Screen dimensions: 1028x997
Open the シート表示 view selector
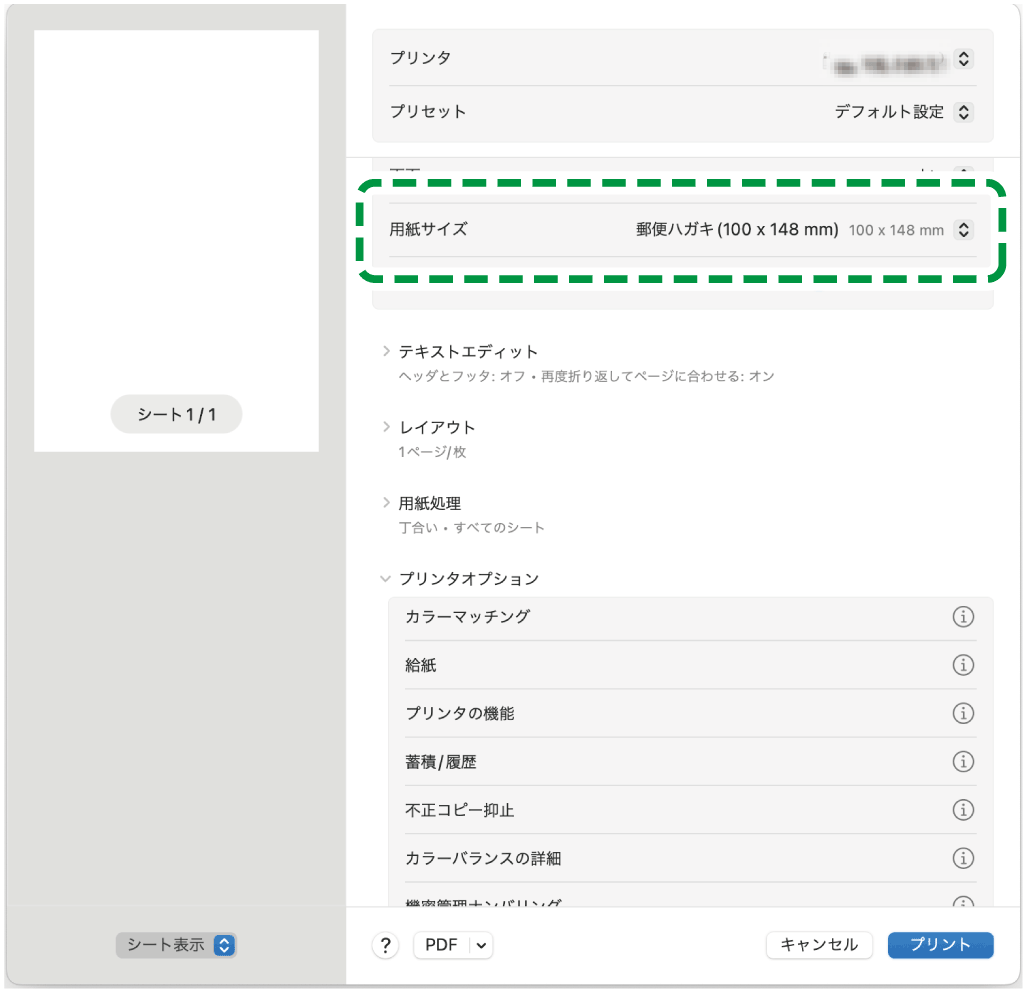[176, 944]
